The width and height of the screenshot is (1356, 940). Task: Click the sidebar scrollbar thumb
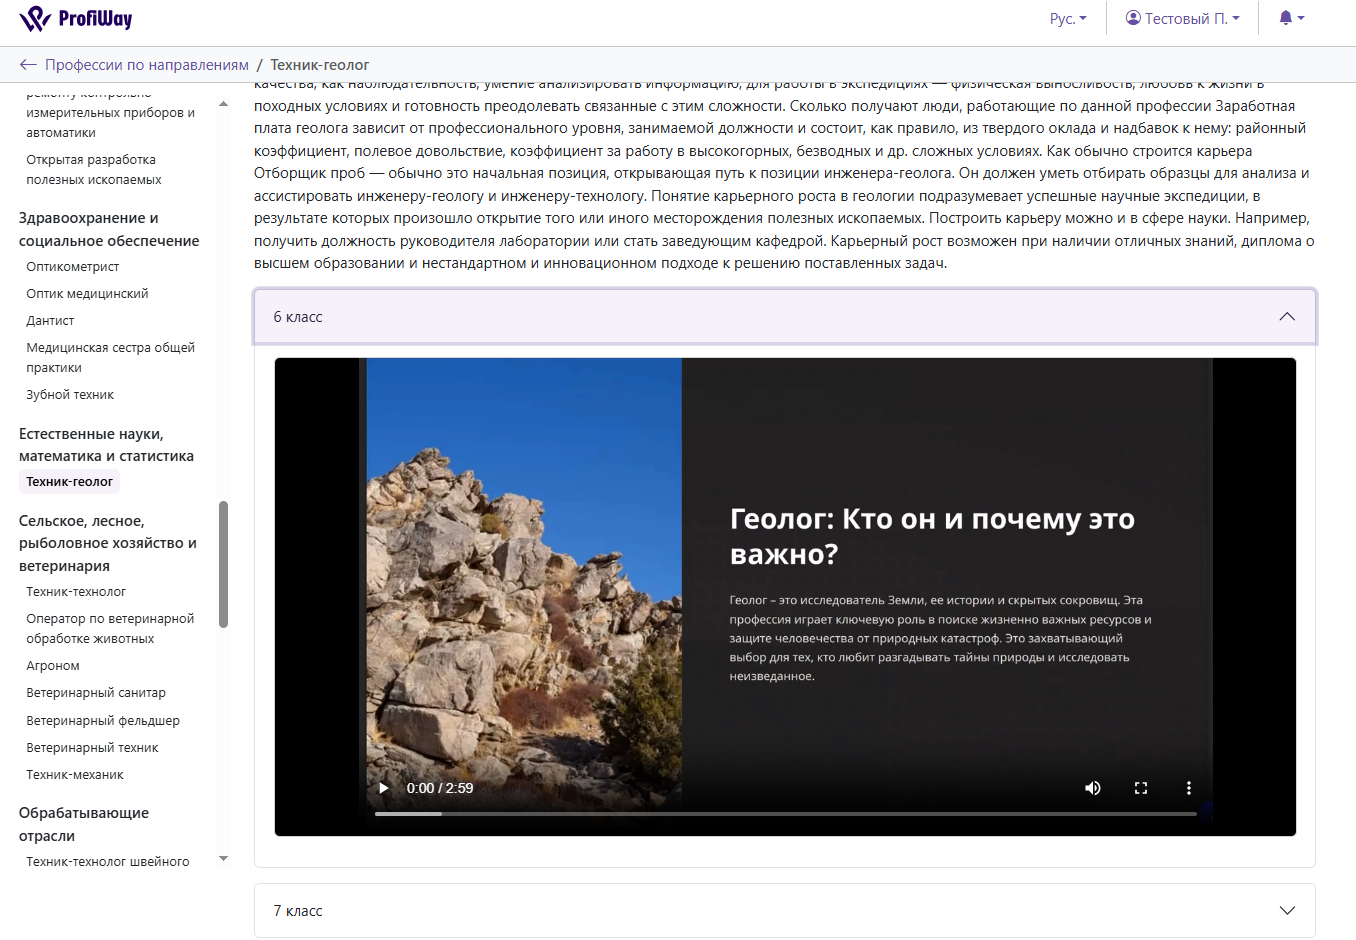click(223, 564)
